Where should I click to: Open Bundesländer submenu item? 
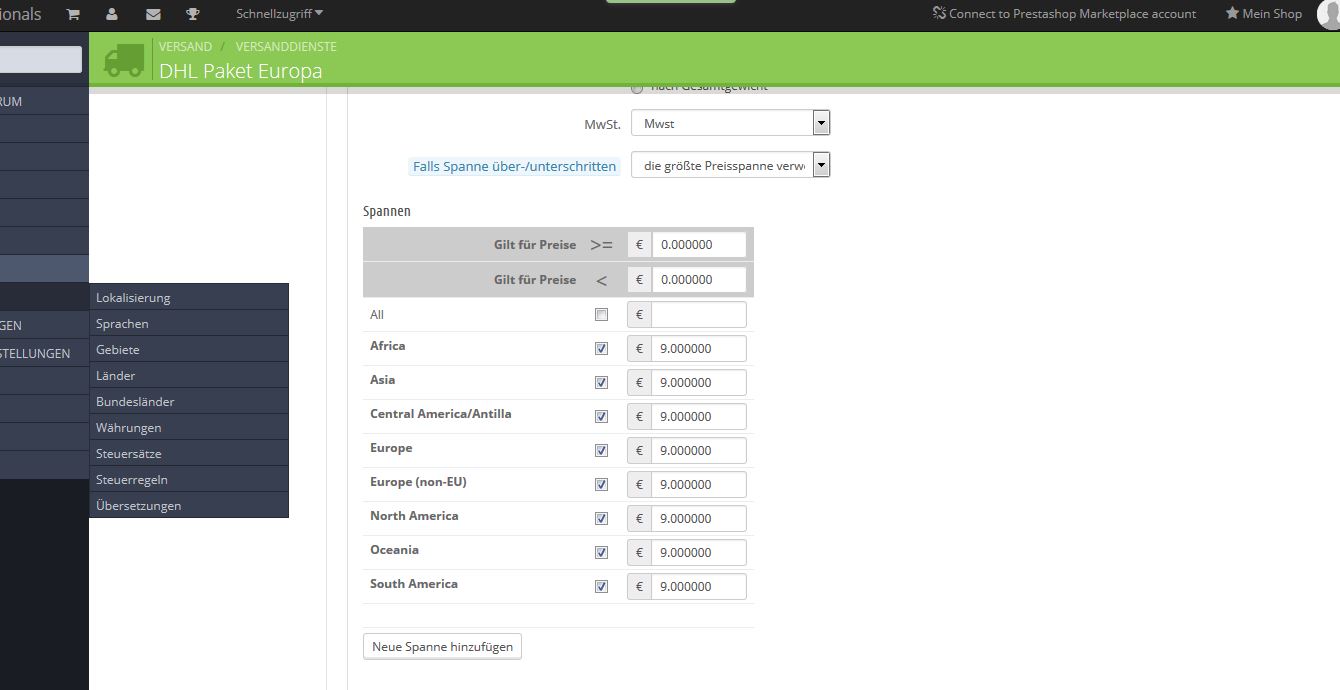pos(189,401)
